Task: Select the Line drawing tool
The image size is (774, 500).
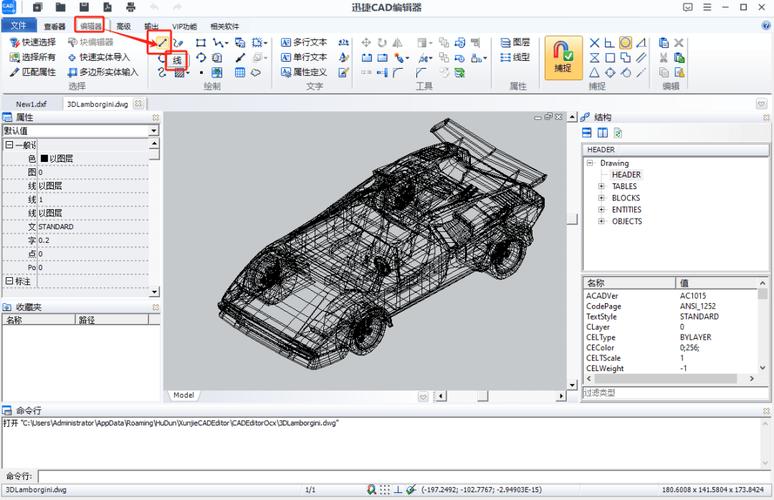Action: (x=162, y=43)
